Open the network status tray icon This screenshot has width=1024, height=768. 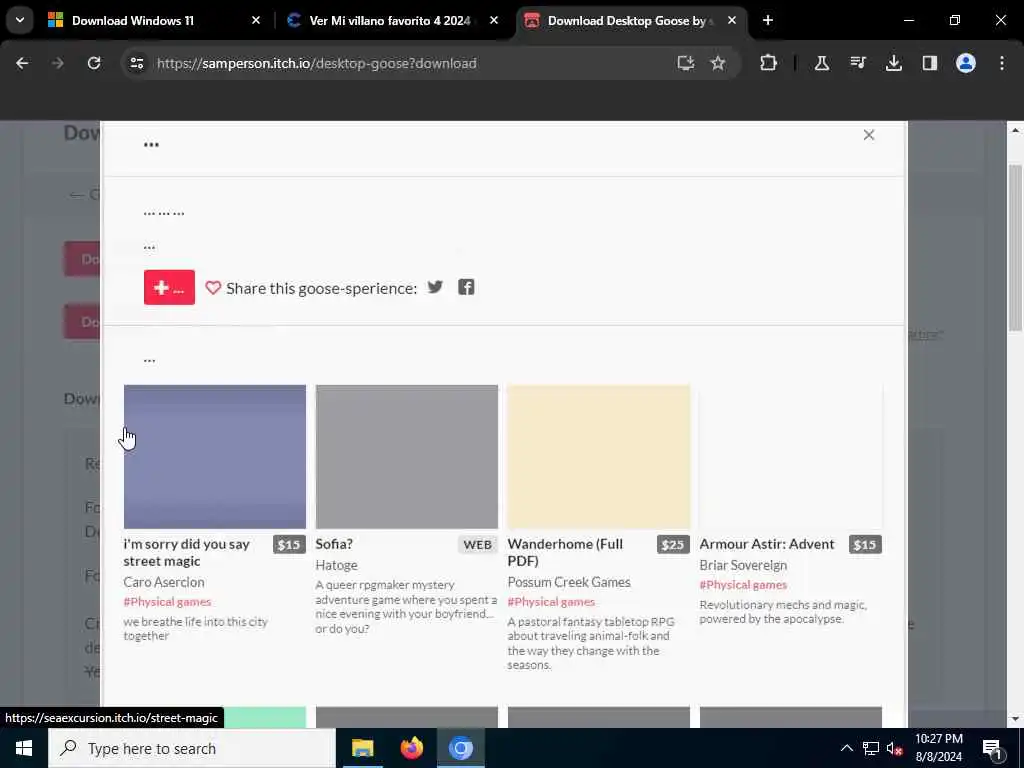click(871, 748)
